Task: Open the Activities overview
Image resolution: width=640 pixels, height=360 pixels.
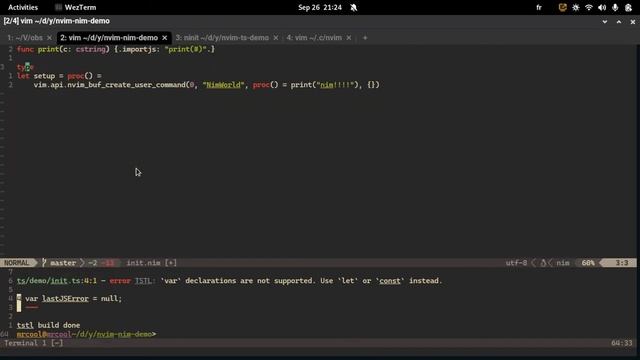Action: [x=23, y=7]
